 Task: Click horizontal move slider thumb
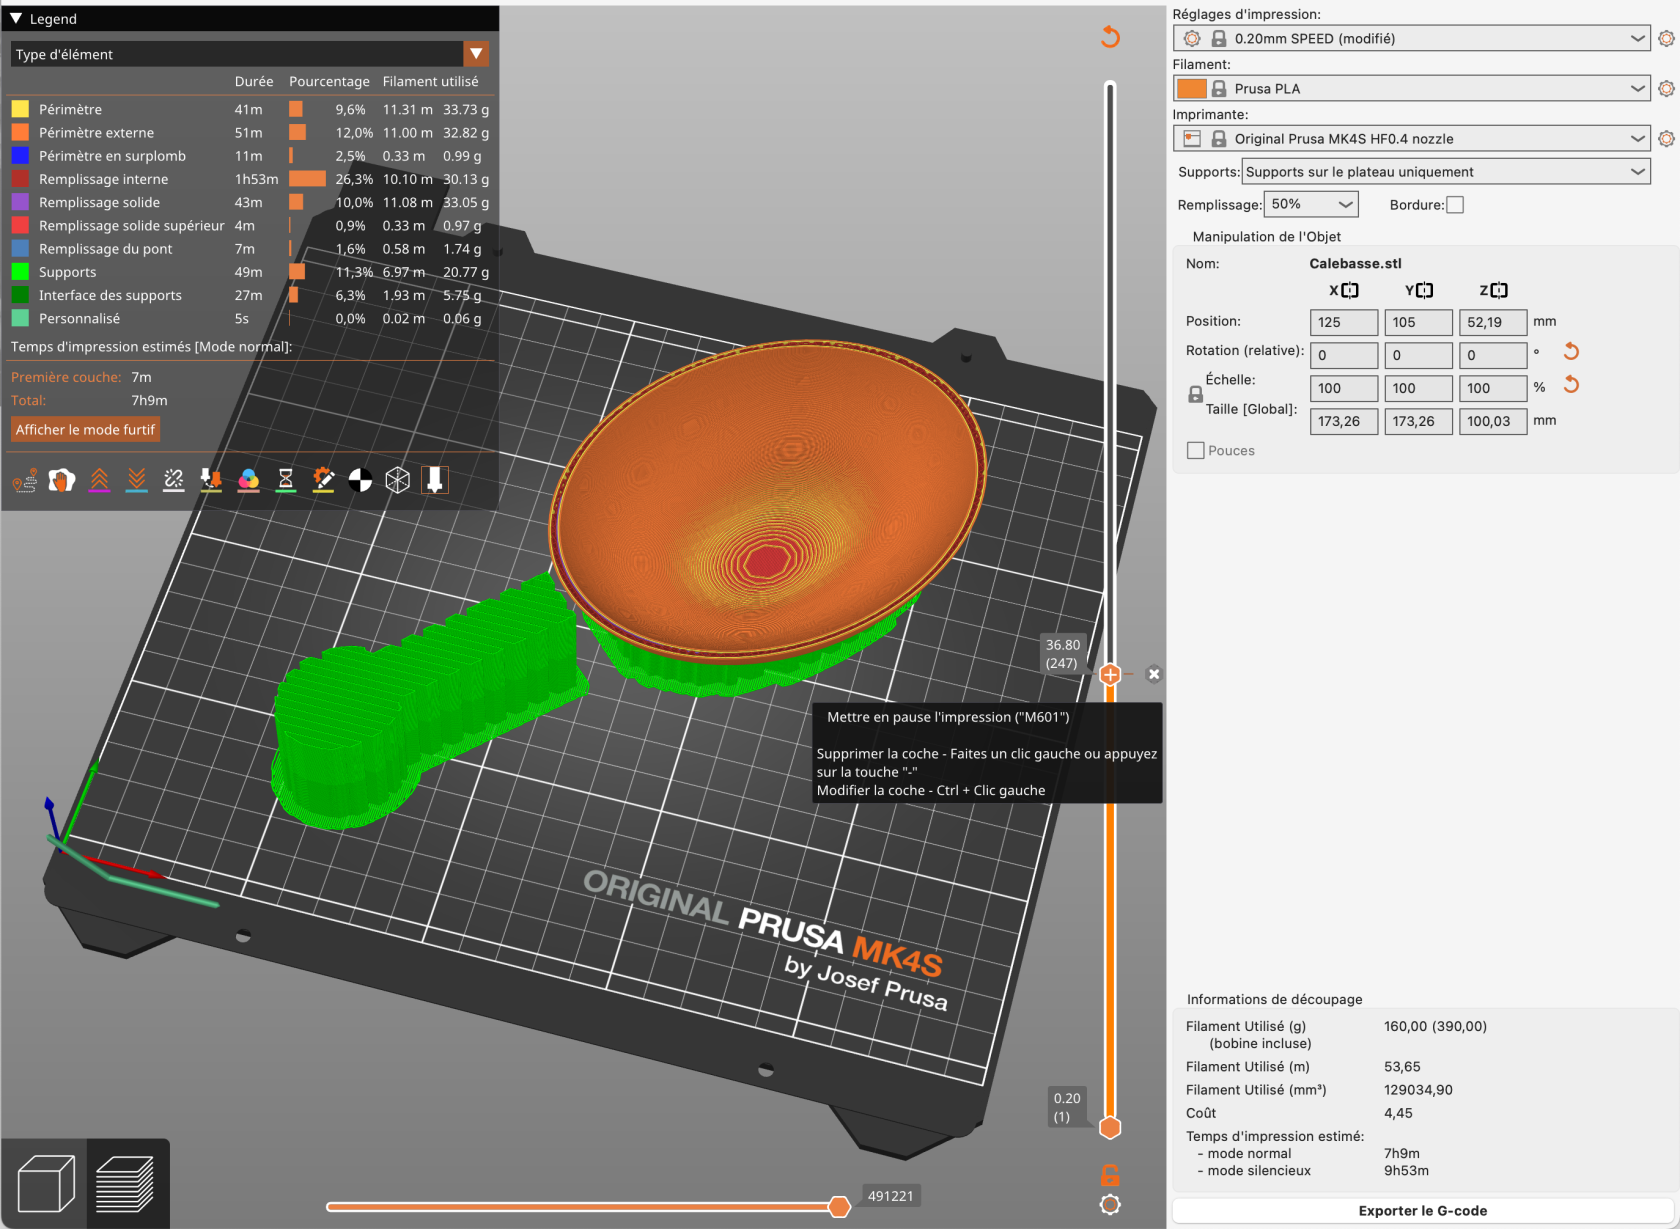[x=840, y=1207]
